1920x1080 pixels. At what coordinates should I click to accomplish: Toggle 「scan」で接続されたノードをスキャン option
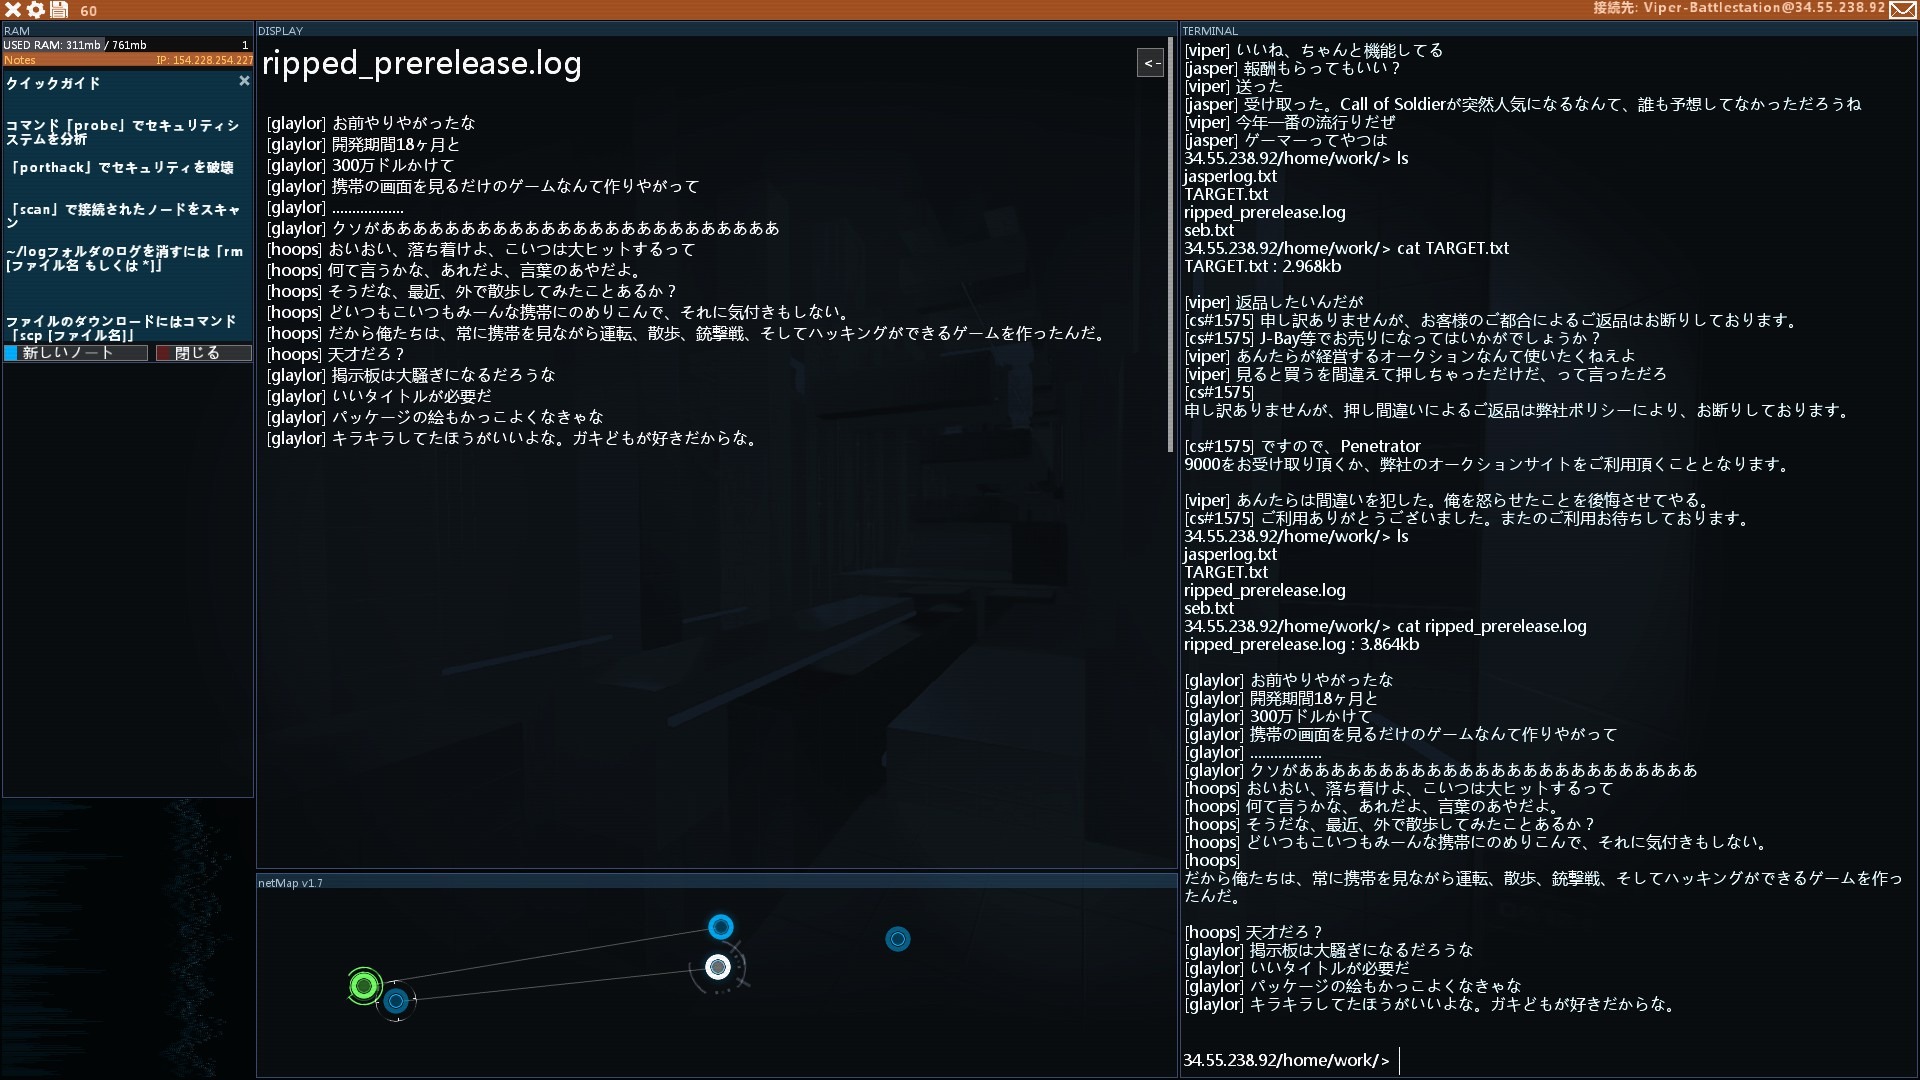pos(125,215)
